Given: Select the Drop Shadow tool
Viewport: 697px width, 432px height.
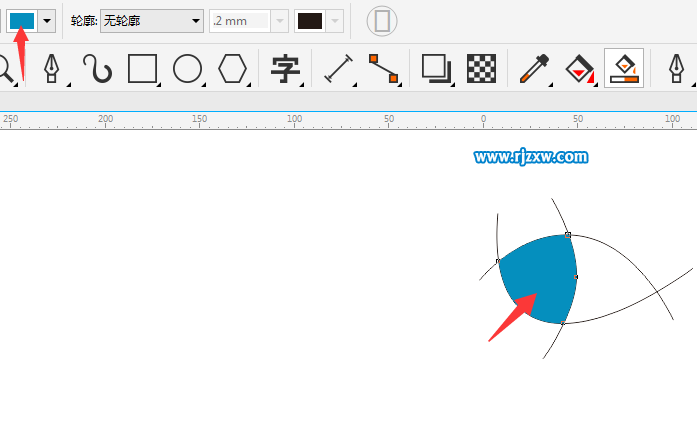Looking at the screenshot, I should coord(436,68).
